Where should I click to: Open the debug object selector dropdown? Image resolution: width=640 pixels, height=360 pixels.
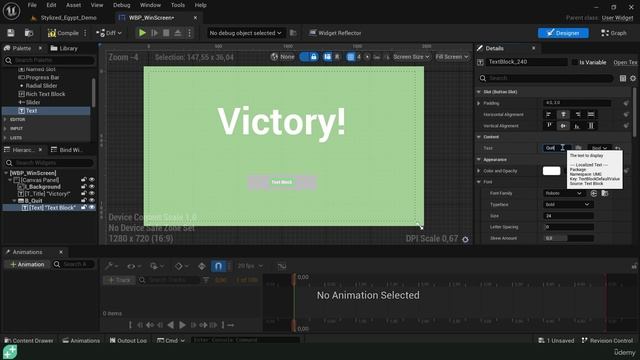coord(245,33)
